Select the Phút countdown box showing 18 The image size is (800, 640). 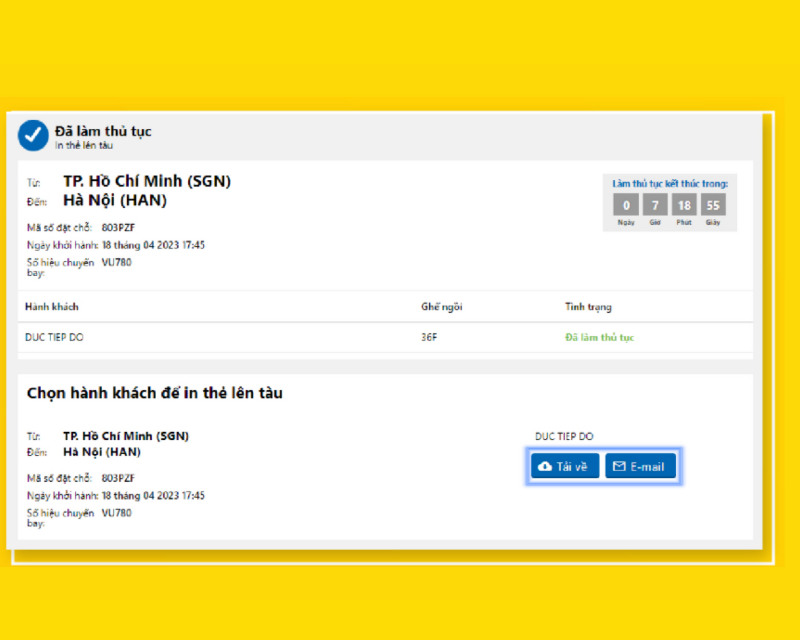tap(683, 205)
